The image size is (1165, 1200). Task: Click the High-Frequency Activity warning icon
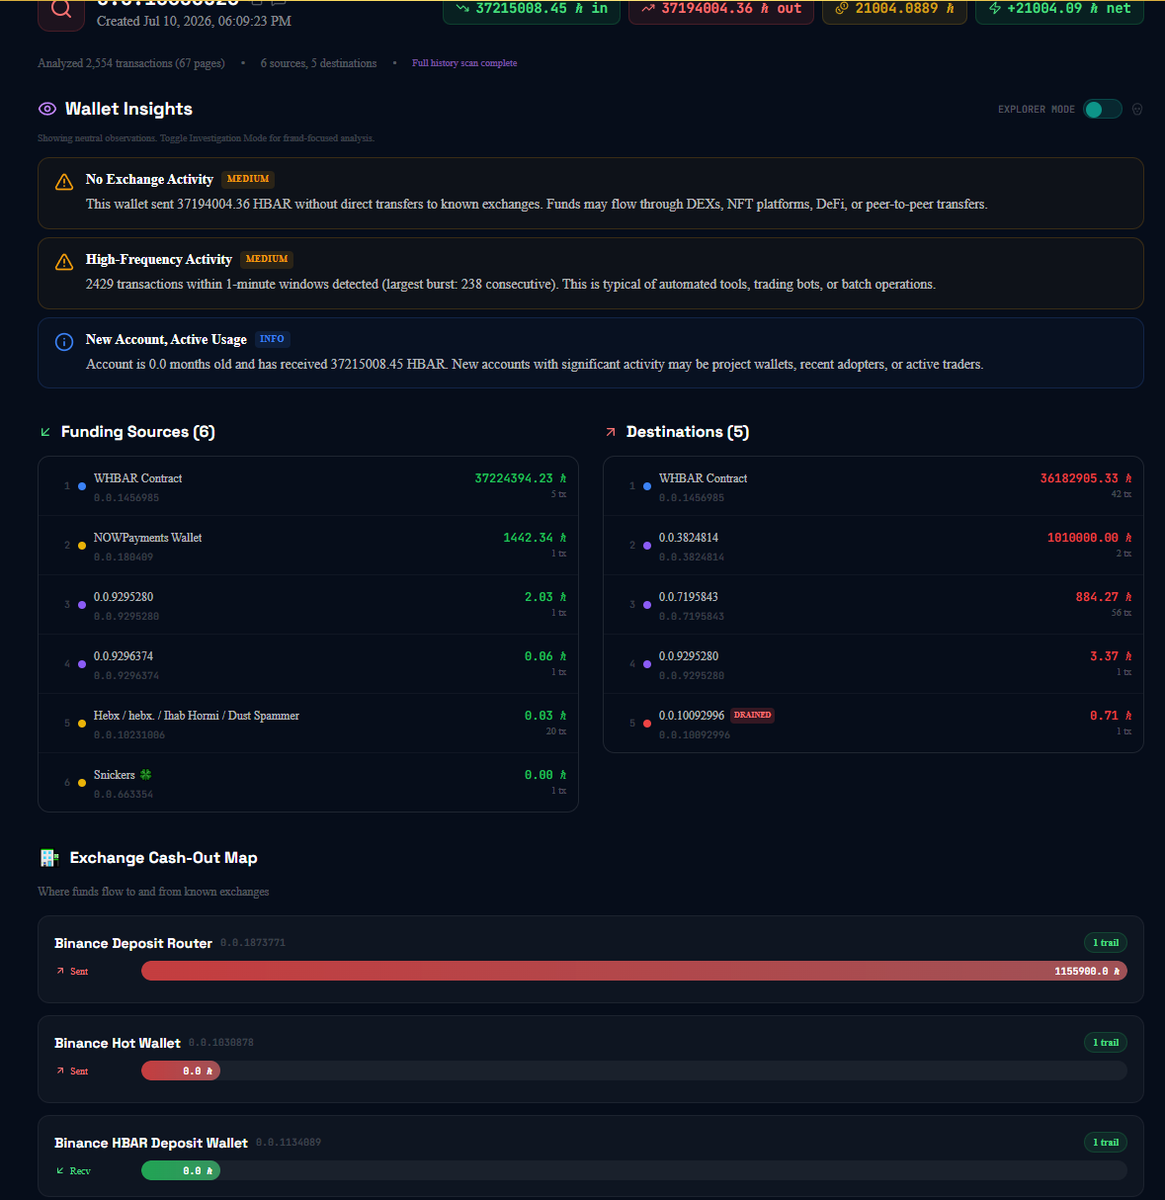(x=64, y=262)
